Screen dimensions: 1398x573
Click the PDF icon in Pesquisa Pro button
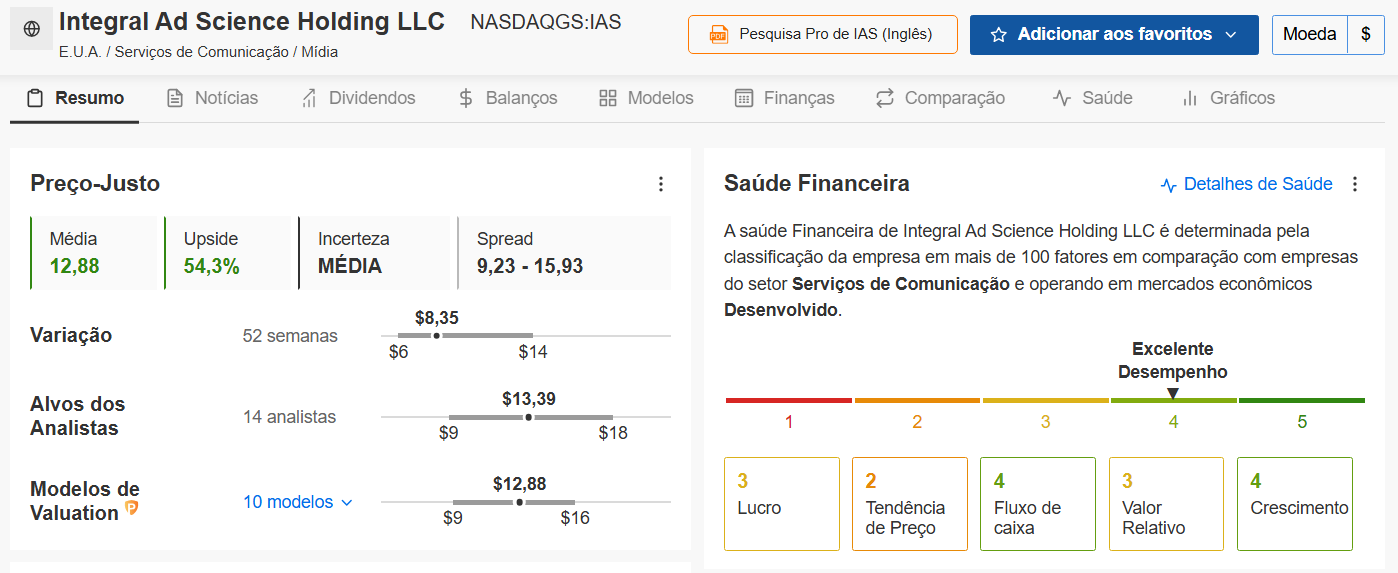point(718,34)
